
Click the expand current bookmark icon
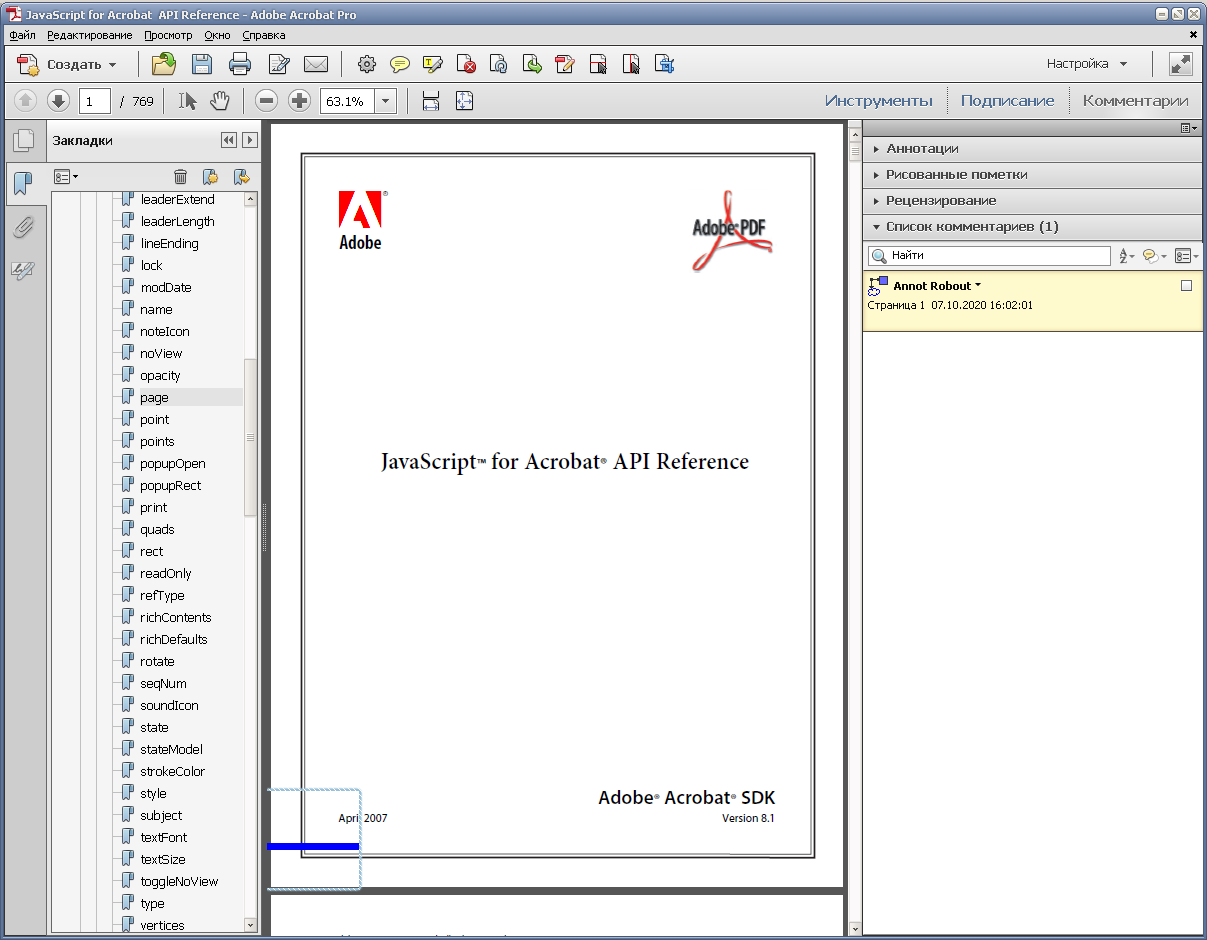(241, 177)
